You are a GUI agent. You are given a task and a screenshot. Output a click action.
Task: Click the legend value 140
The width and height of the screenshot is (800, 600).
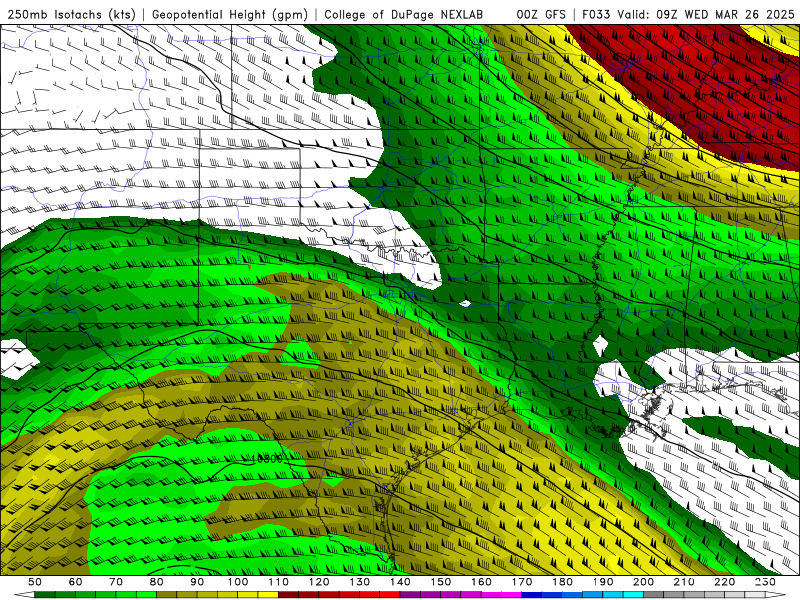coord(400,582)
